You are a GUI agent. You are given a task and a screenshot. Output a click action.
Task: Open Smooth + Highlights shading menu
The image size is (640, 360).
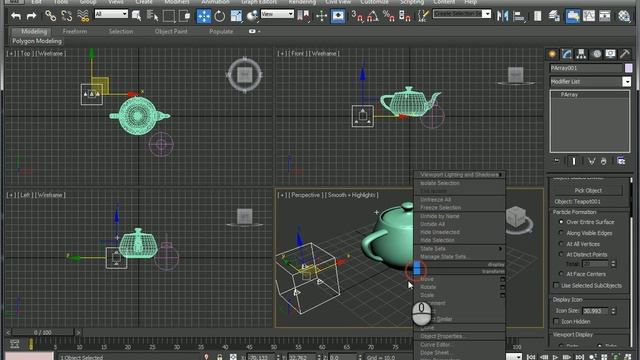pyautogui.click(x=351, y=195)
